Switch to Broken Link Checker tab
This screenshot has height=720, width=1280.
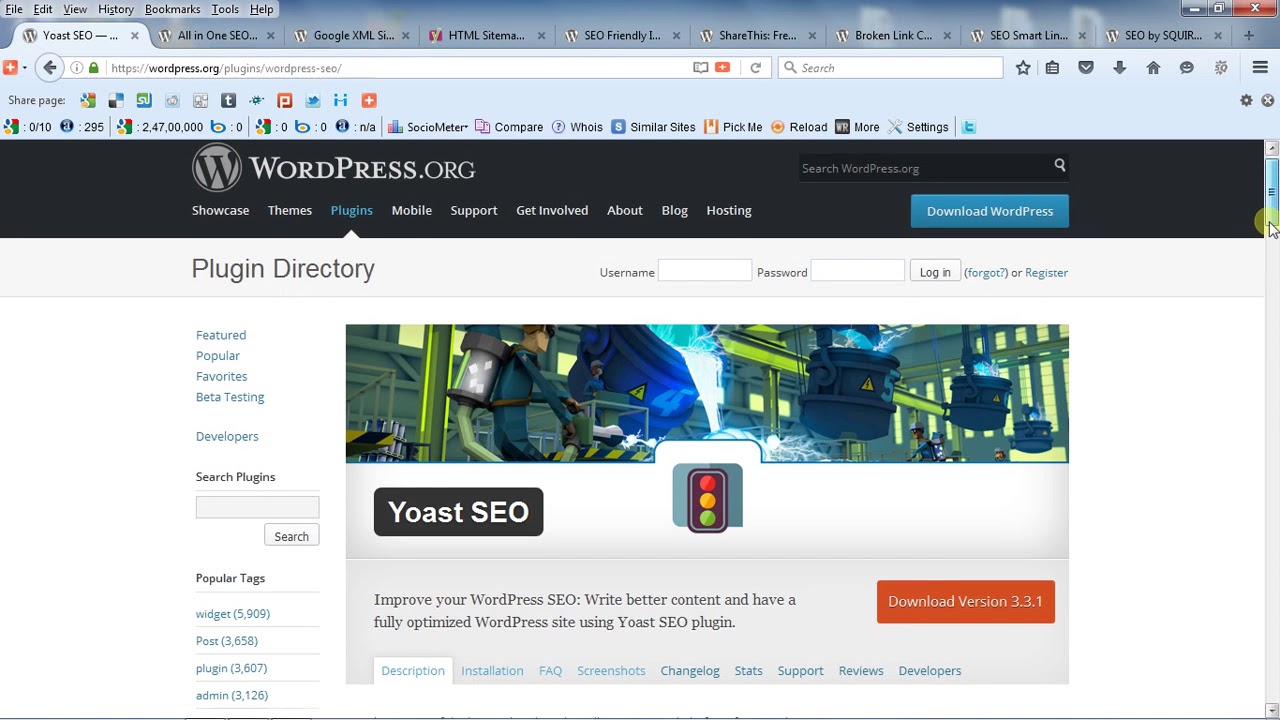(893, 35)
